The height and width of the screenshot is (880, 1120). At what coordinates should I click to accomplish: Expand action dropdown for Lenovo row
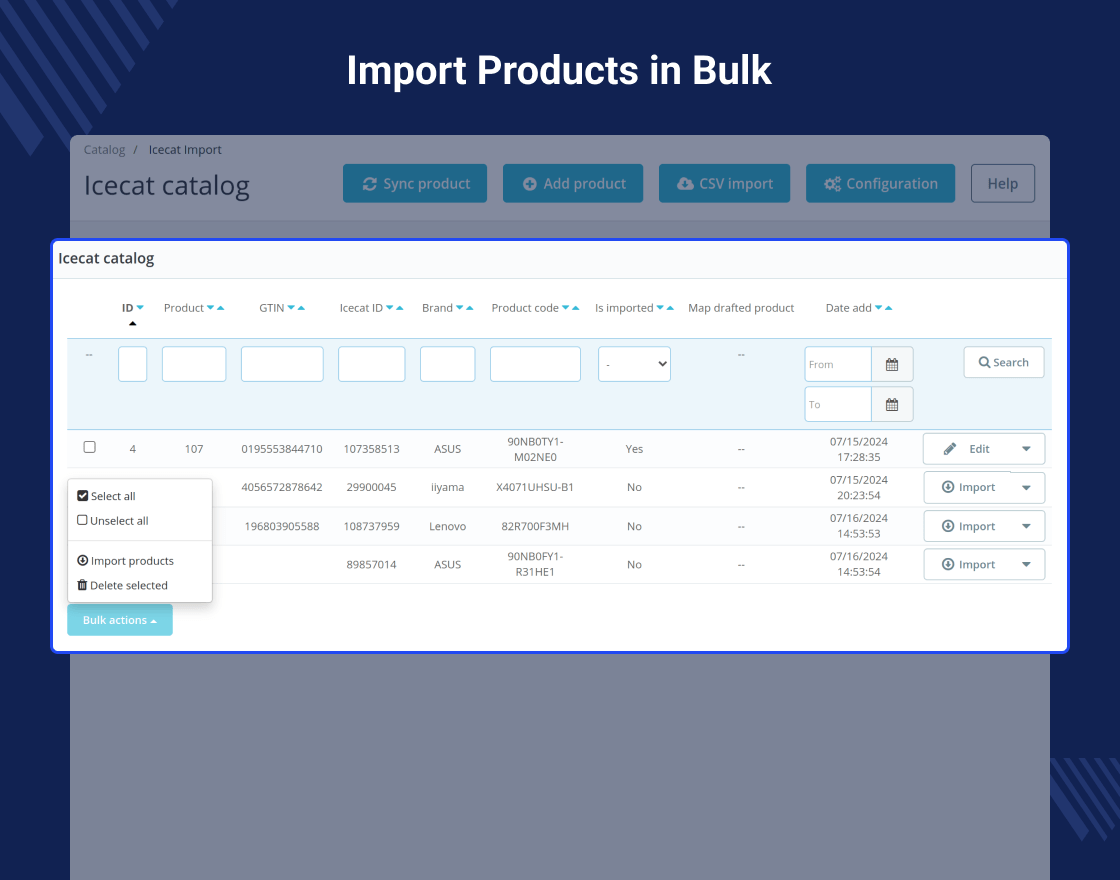pos(1026,526)
